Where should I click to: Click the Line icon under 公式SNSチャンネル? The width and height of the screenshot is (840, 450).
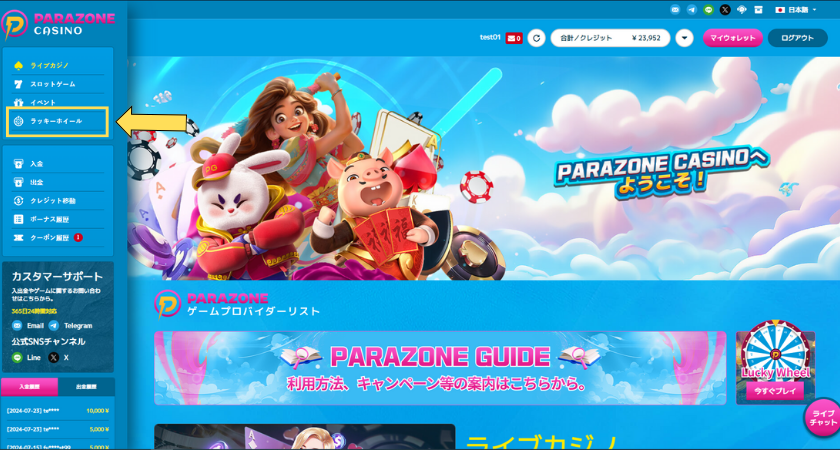point(17,357)
